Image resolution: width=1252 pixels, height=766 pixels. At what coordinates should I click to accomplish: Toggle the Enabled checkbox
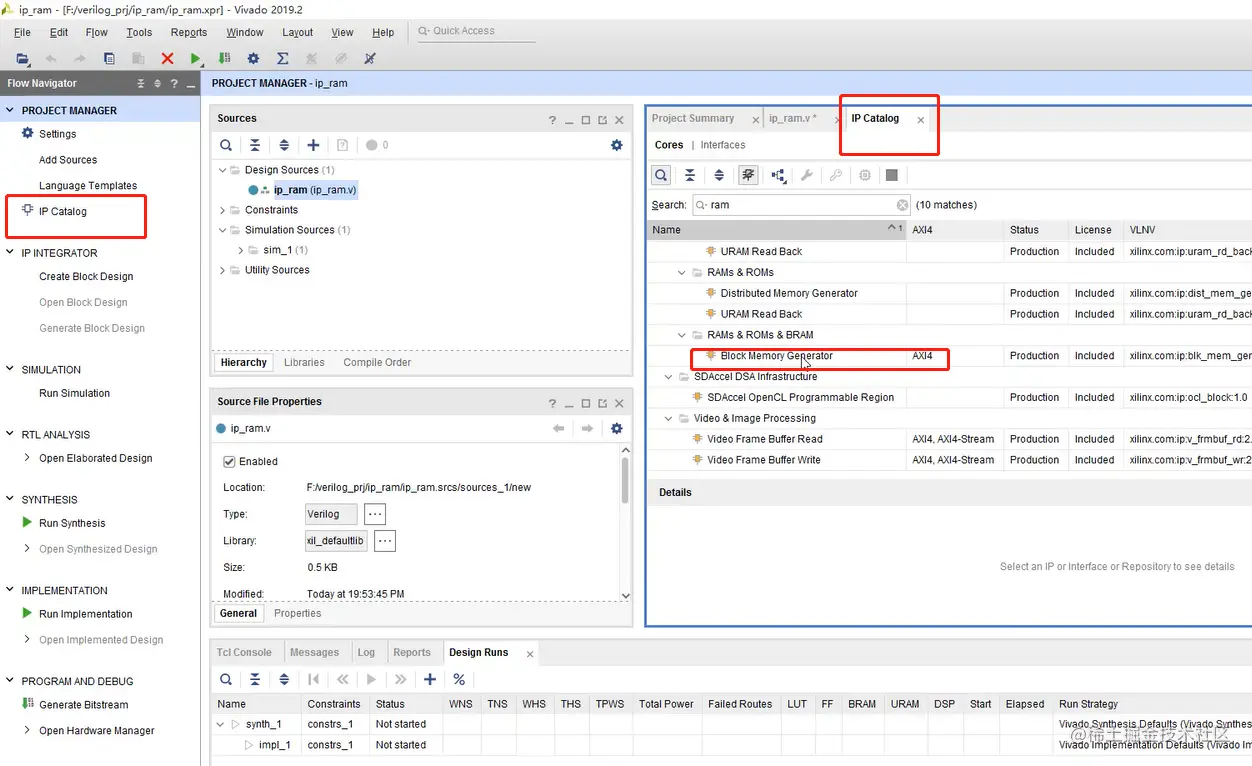click(229, 461)
